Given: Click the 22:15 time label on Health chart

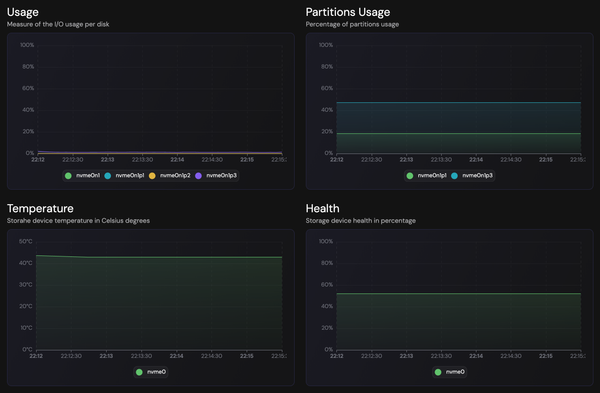Looking at the screenshot, I should [x=546, y=356].
